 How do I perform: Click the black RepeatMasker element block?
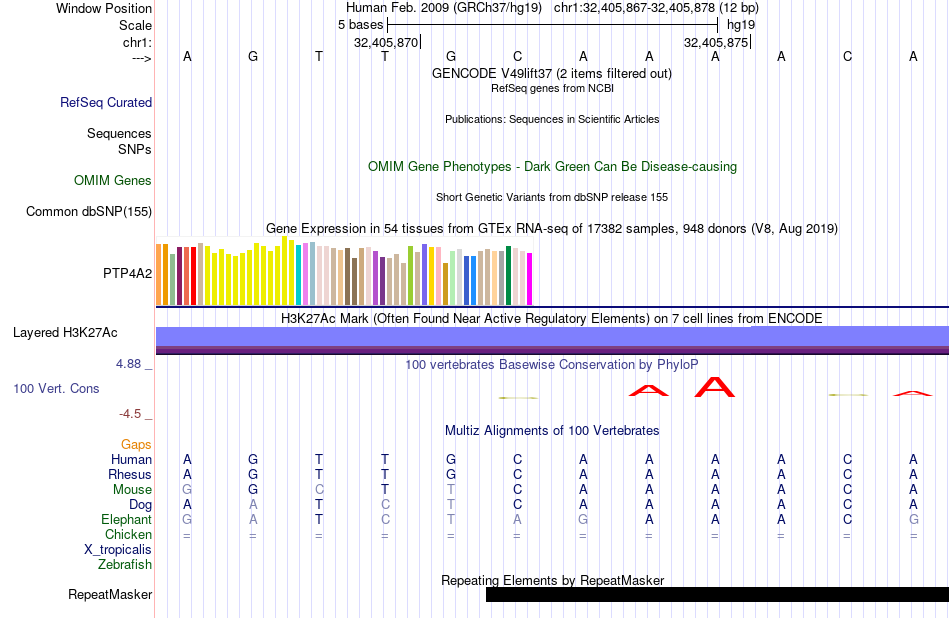(x=717, y=594)
